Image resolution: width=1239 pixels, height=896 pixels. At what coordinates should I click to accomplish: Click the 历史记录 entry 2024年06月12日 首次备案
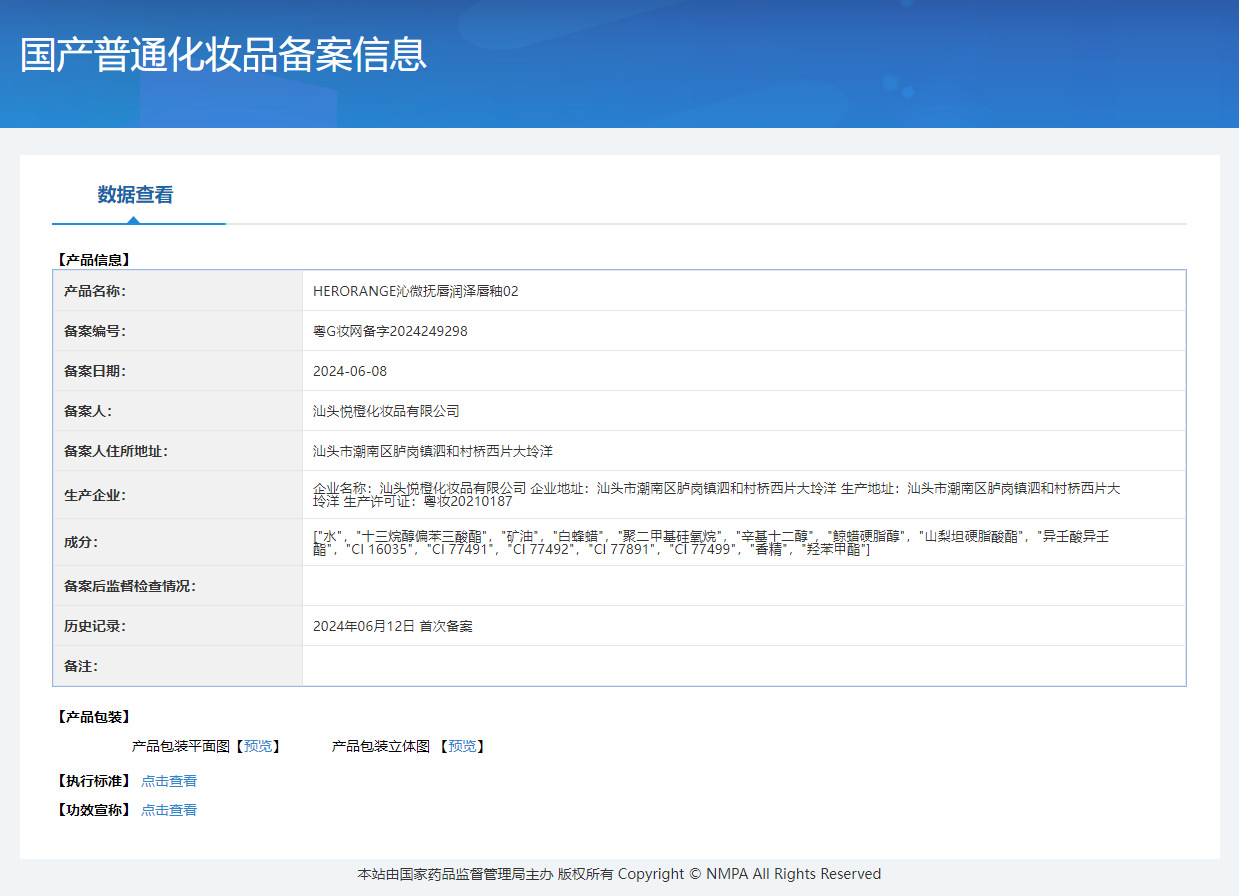(393, 626)
